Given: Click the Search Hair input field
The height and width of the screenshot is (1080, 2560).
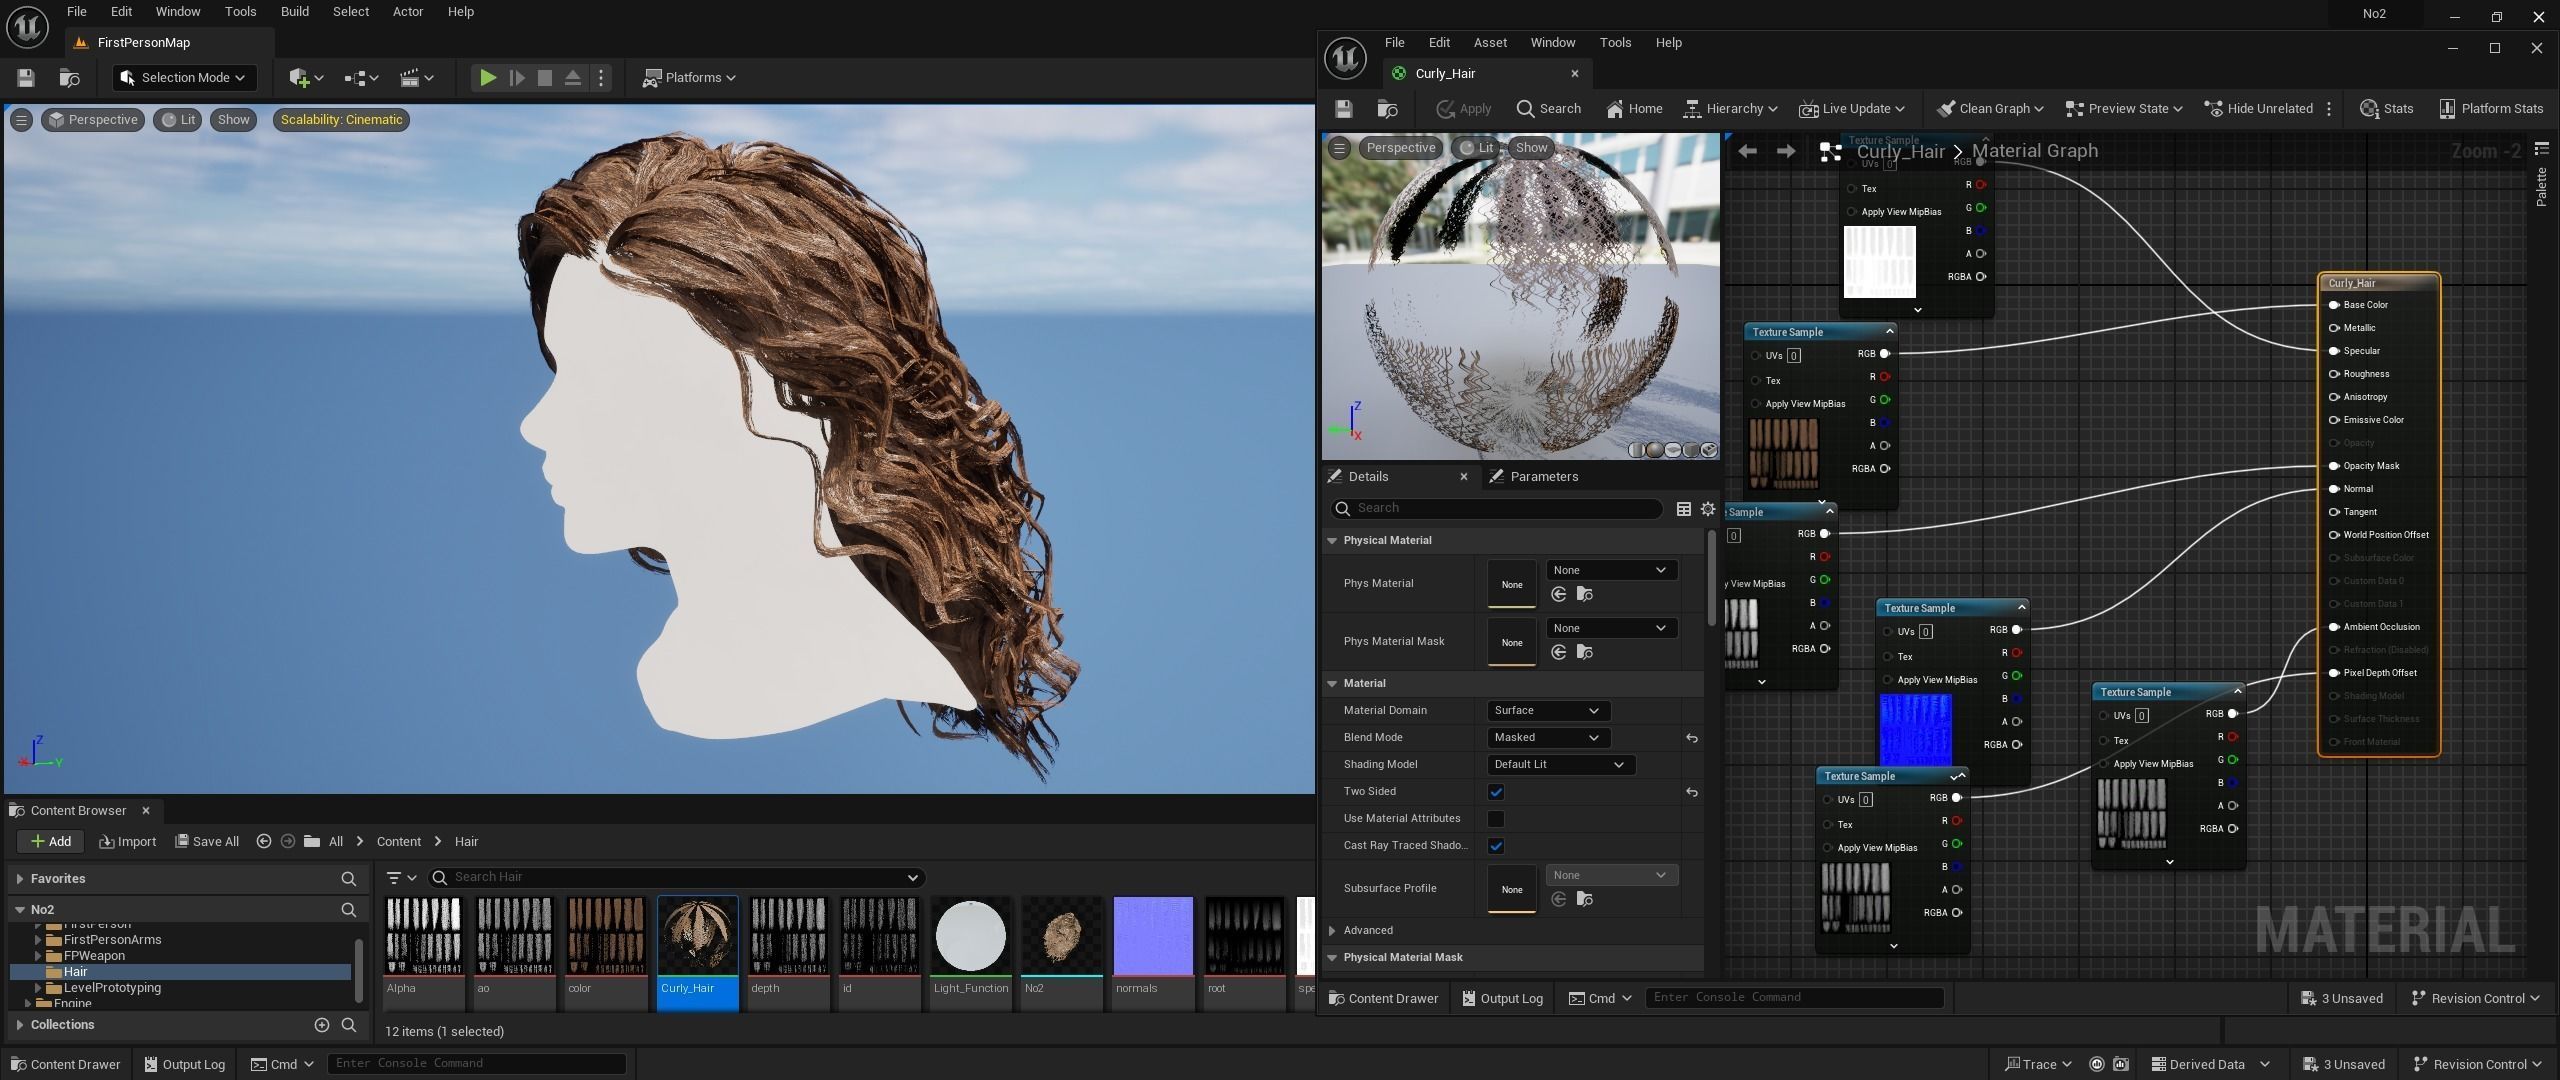Looking at the screenshot, I should (677, 878).
